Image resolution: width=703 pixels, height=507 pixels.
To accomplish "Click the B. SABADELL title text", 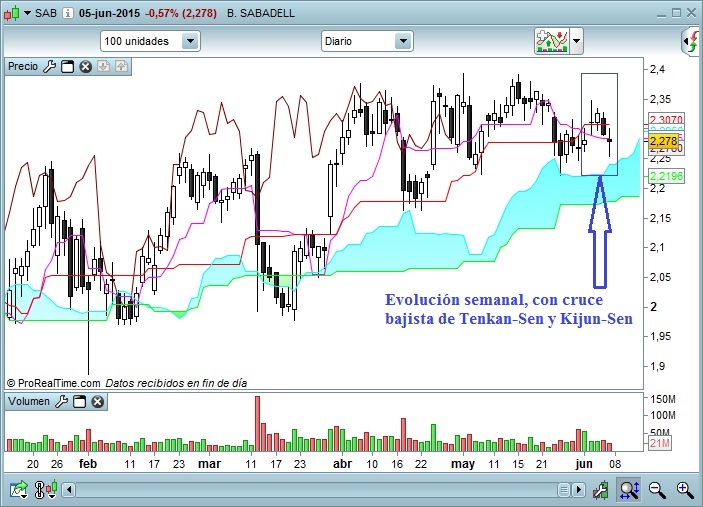I will tap(261, 13).
